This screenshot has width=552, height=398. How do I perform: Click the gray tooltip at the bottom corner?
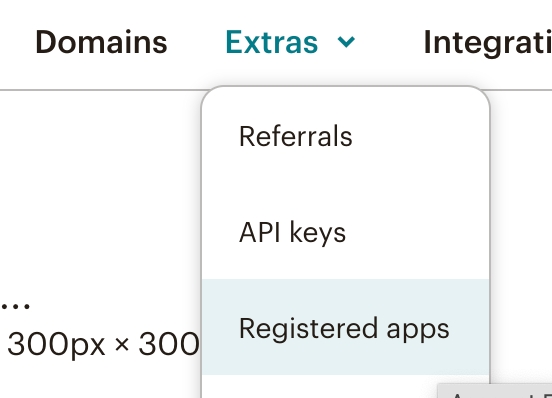[x=495, y=391]
